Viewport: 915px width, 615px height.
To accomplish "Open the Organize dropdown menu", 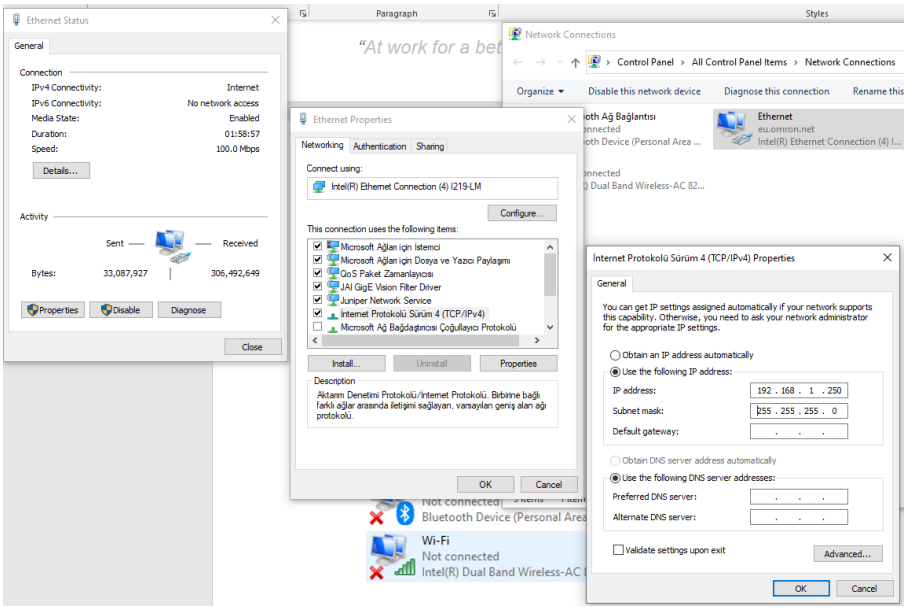I will click(x=540, y=91).
